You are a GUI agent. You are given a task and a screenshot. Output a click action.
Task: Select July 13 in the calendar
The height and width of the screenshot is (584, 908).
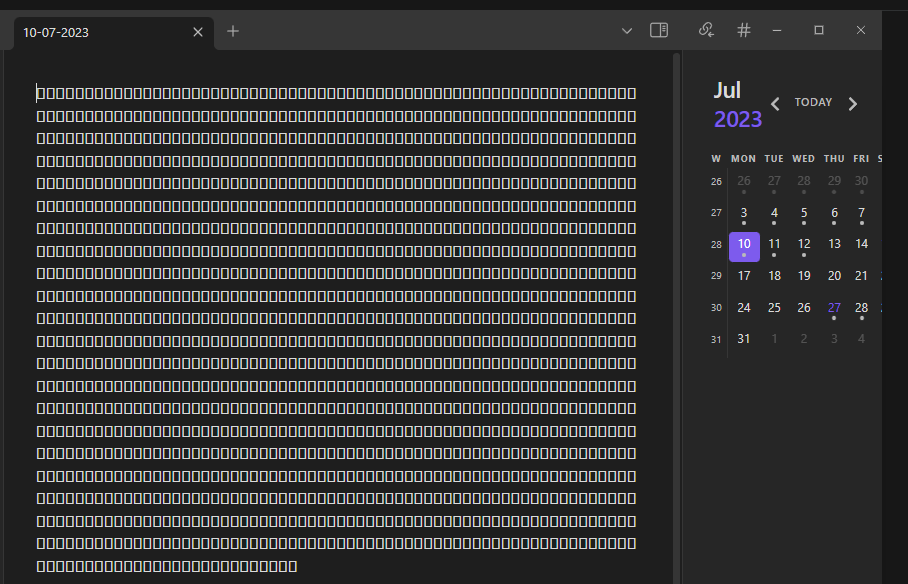click(x=834, y=246)
